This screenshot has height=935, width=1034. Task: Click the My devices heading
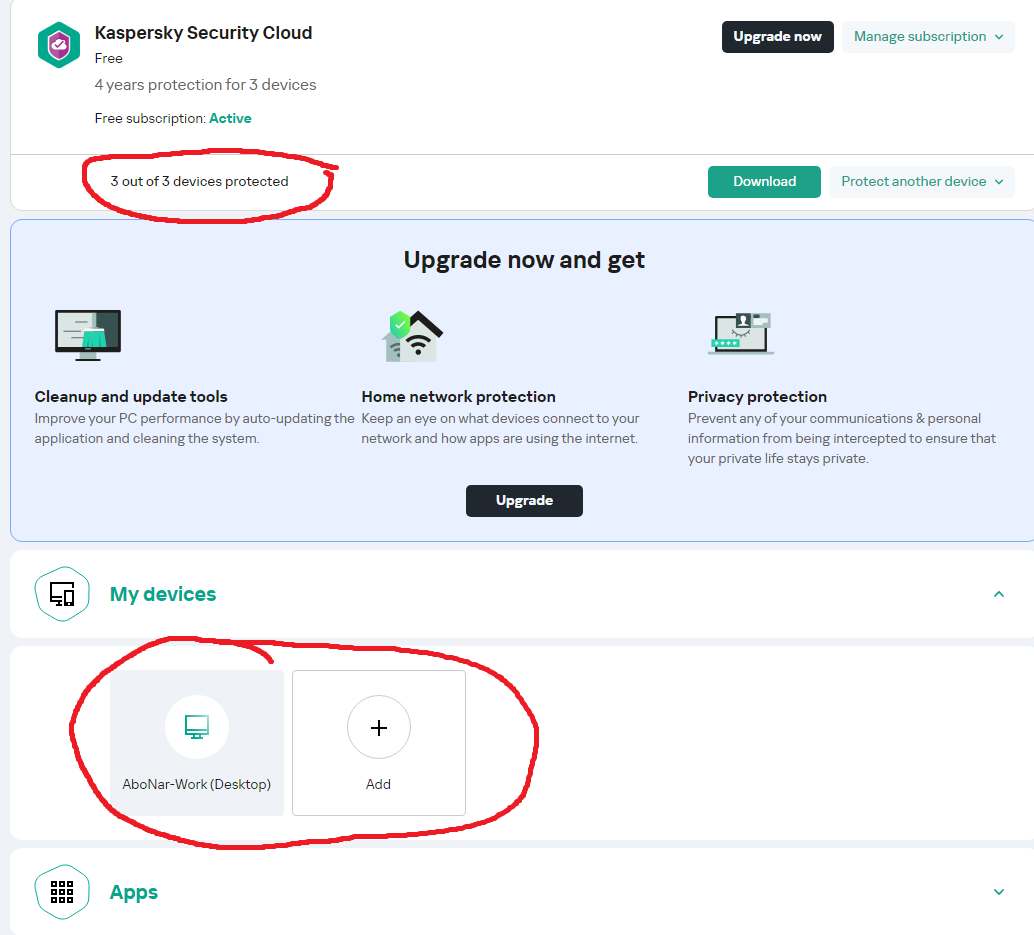(163, 594)
